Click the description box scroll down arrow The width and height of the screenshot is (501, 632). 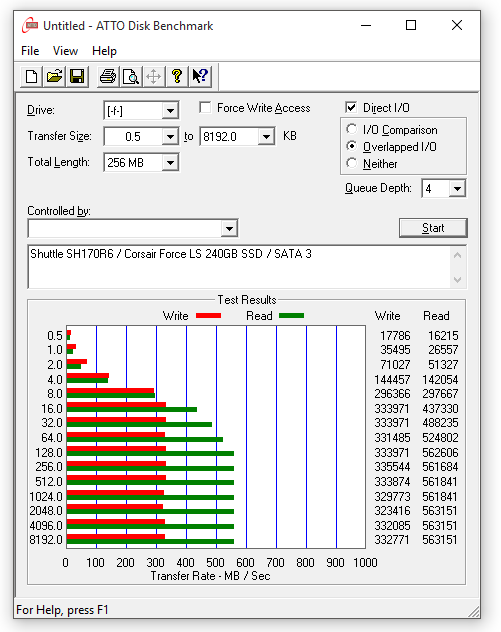coord(457,279)
